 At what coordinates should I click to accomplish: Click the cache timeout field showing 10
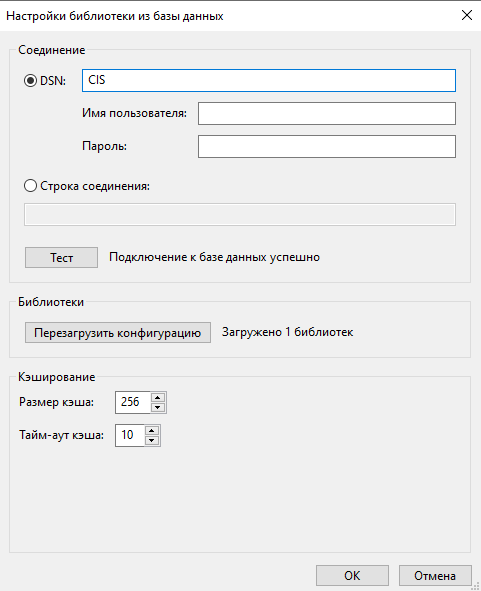click(130, 435)
